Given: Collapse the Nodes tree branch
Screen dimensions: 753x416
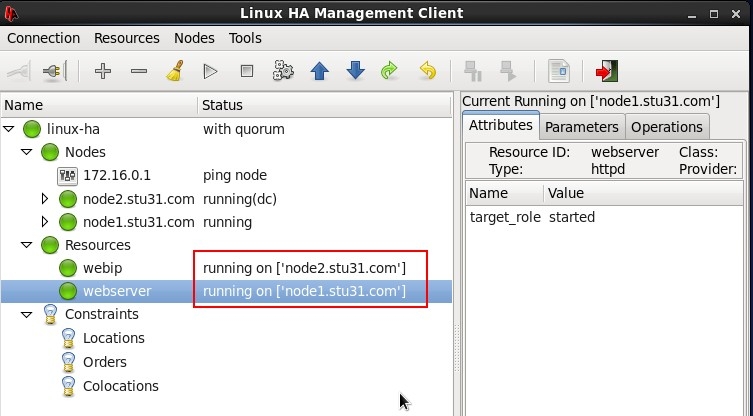Looking at the screenshot, I should tap(27, 152).
